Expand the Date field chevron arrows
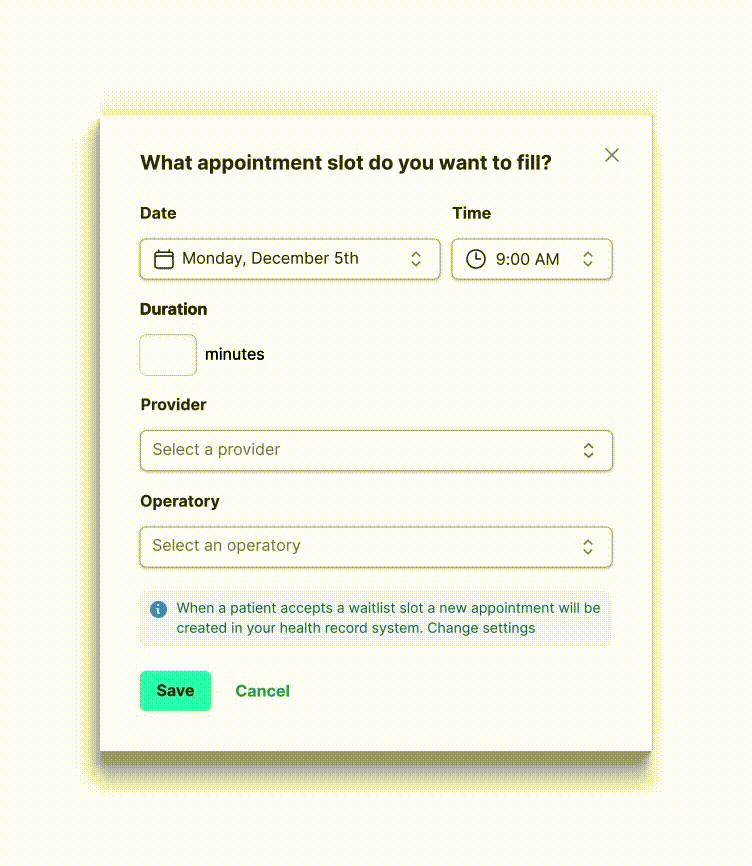This screenshot has height=866, width=752. tap(416, 259)
